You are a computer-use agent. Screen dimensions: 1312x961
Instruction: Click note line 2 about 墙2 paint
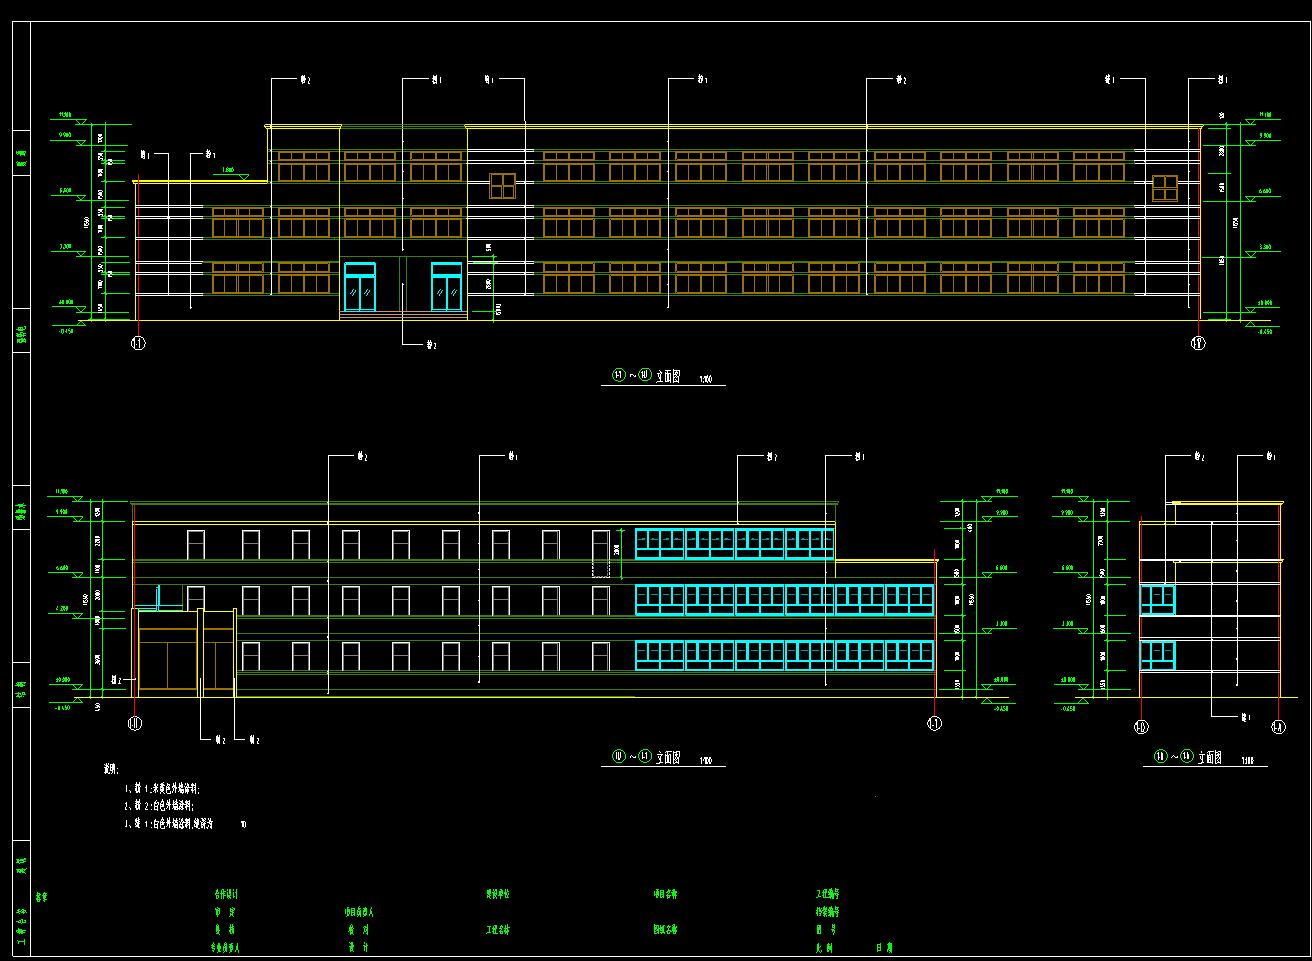[160, 805]
